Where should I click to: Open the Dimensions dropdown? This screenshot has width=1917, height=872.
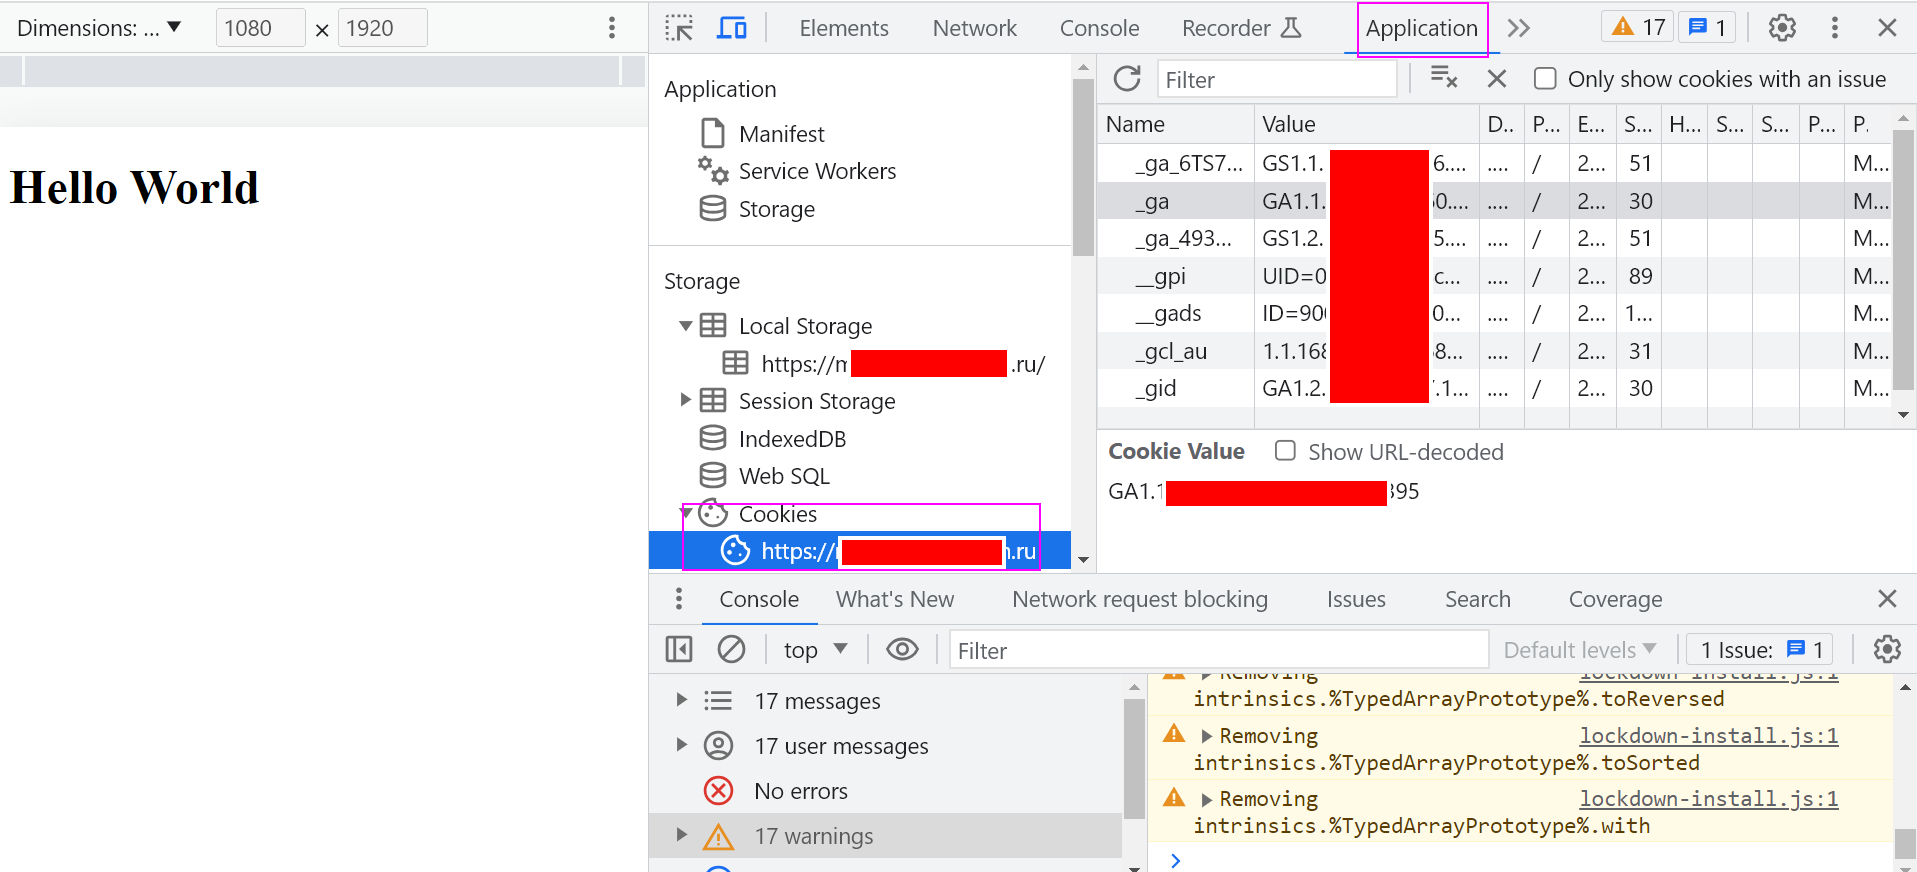(100, 28)
